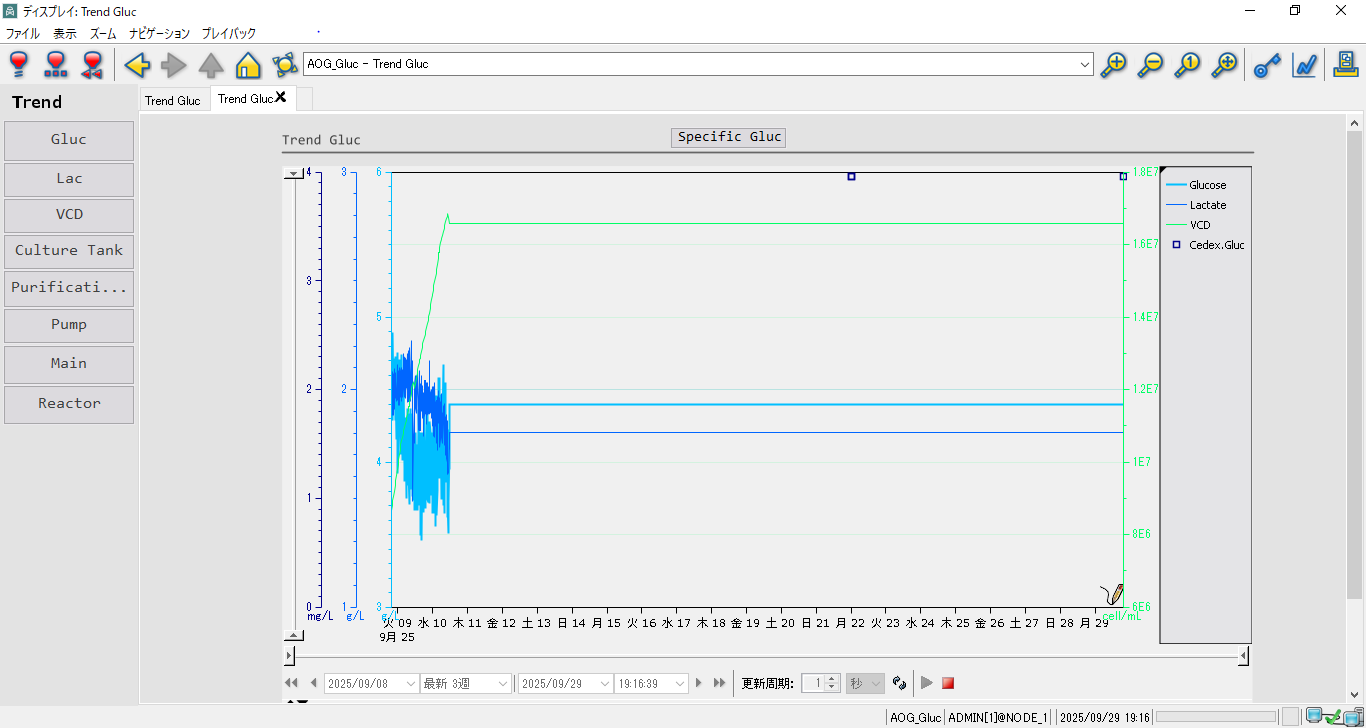Increase the 更新周期 stepper value
This screenshot has height=728, width=1366.
coord(832,679)
